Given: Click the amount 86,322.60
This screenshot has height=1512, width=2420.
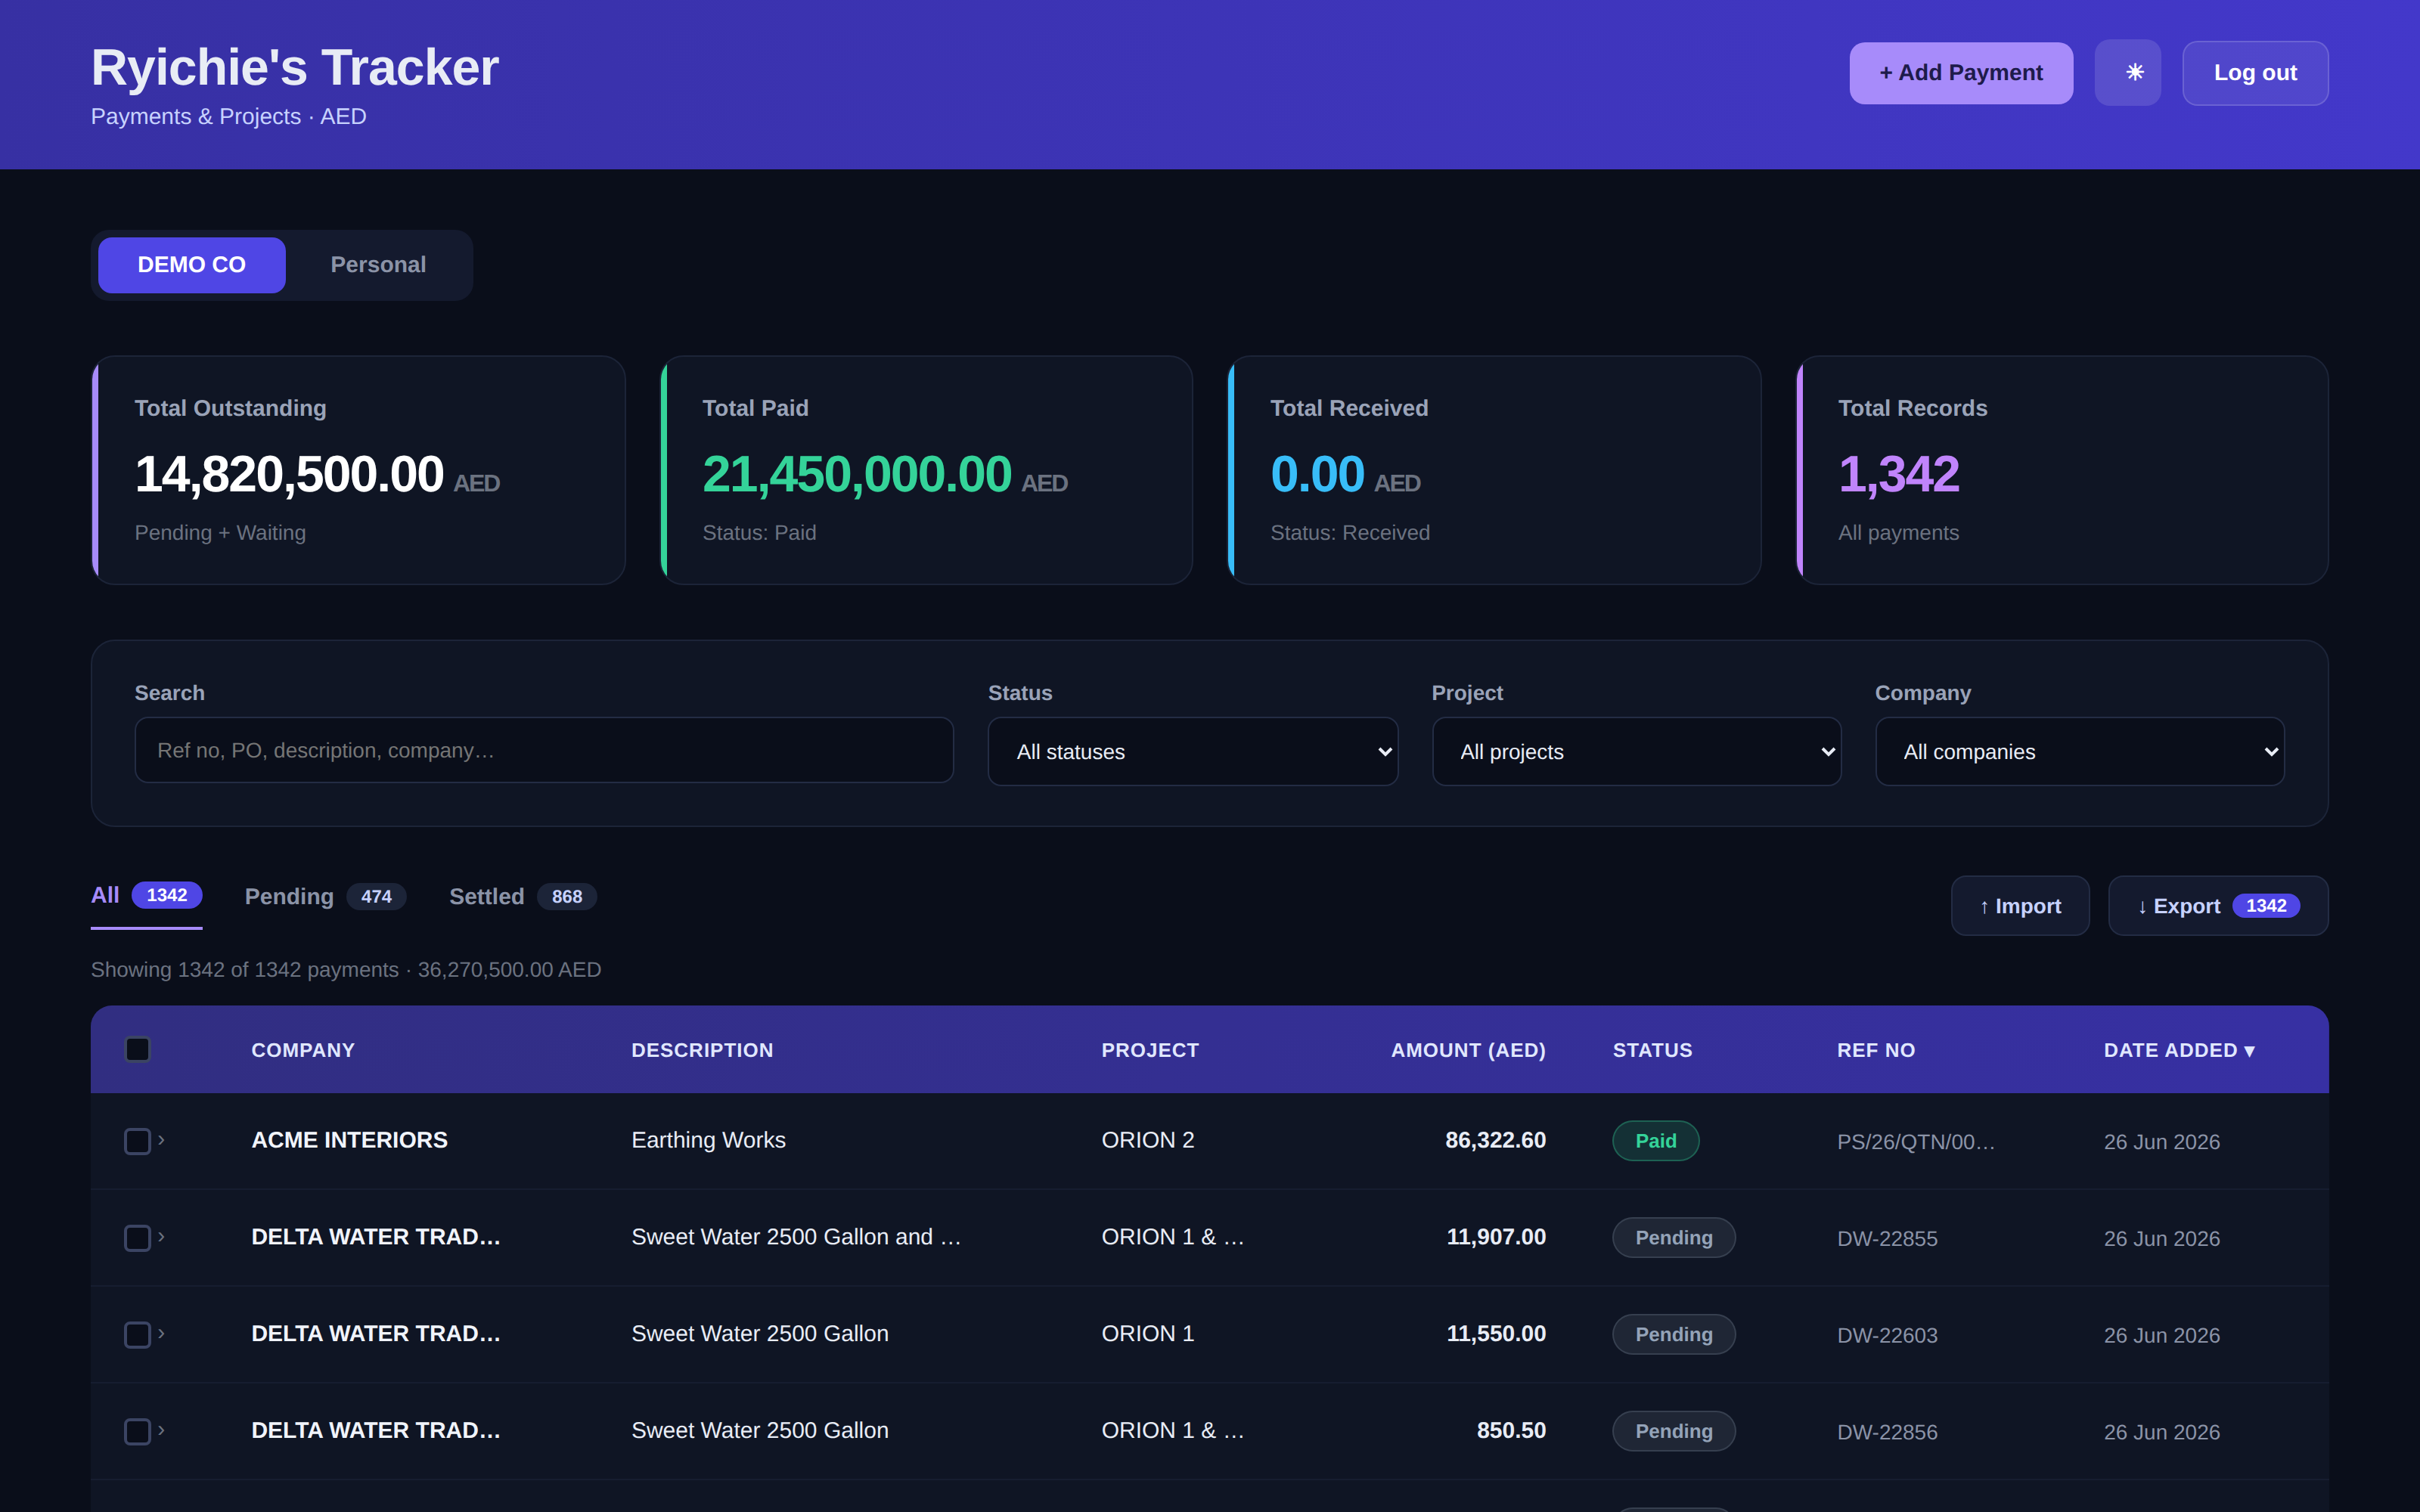Looking at the screenshot, I should [1495, 1140].
